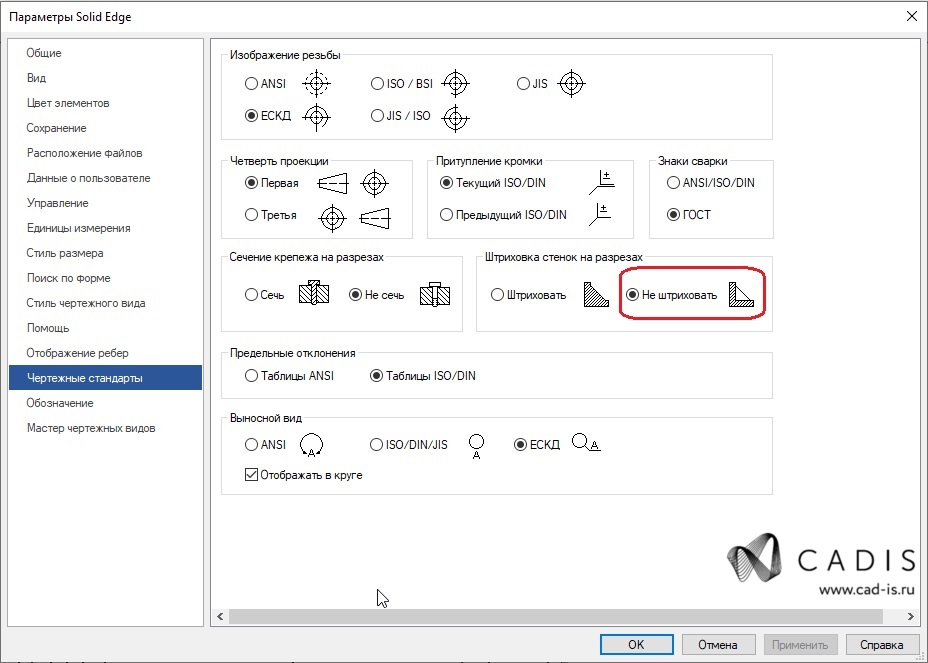The image size is (928, 663).
Task: Open the Помощь page
Action: (105, 328)
